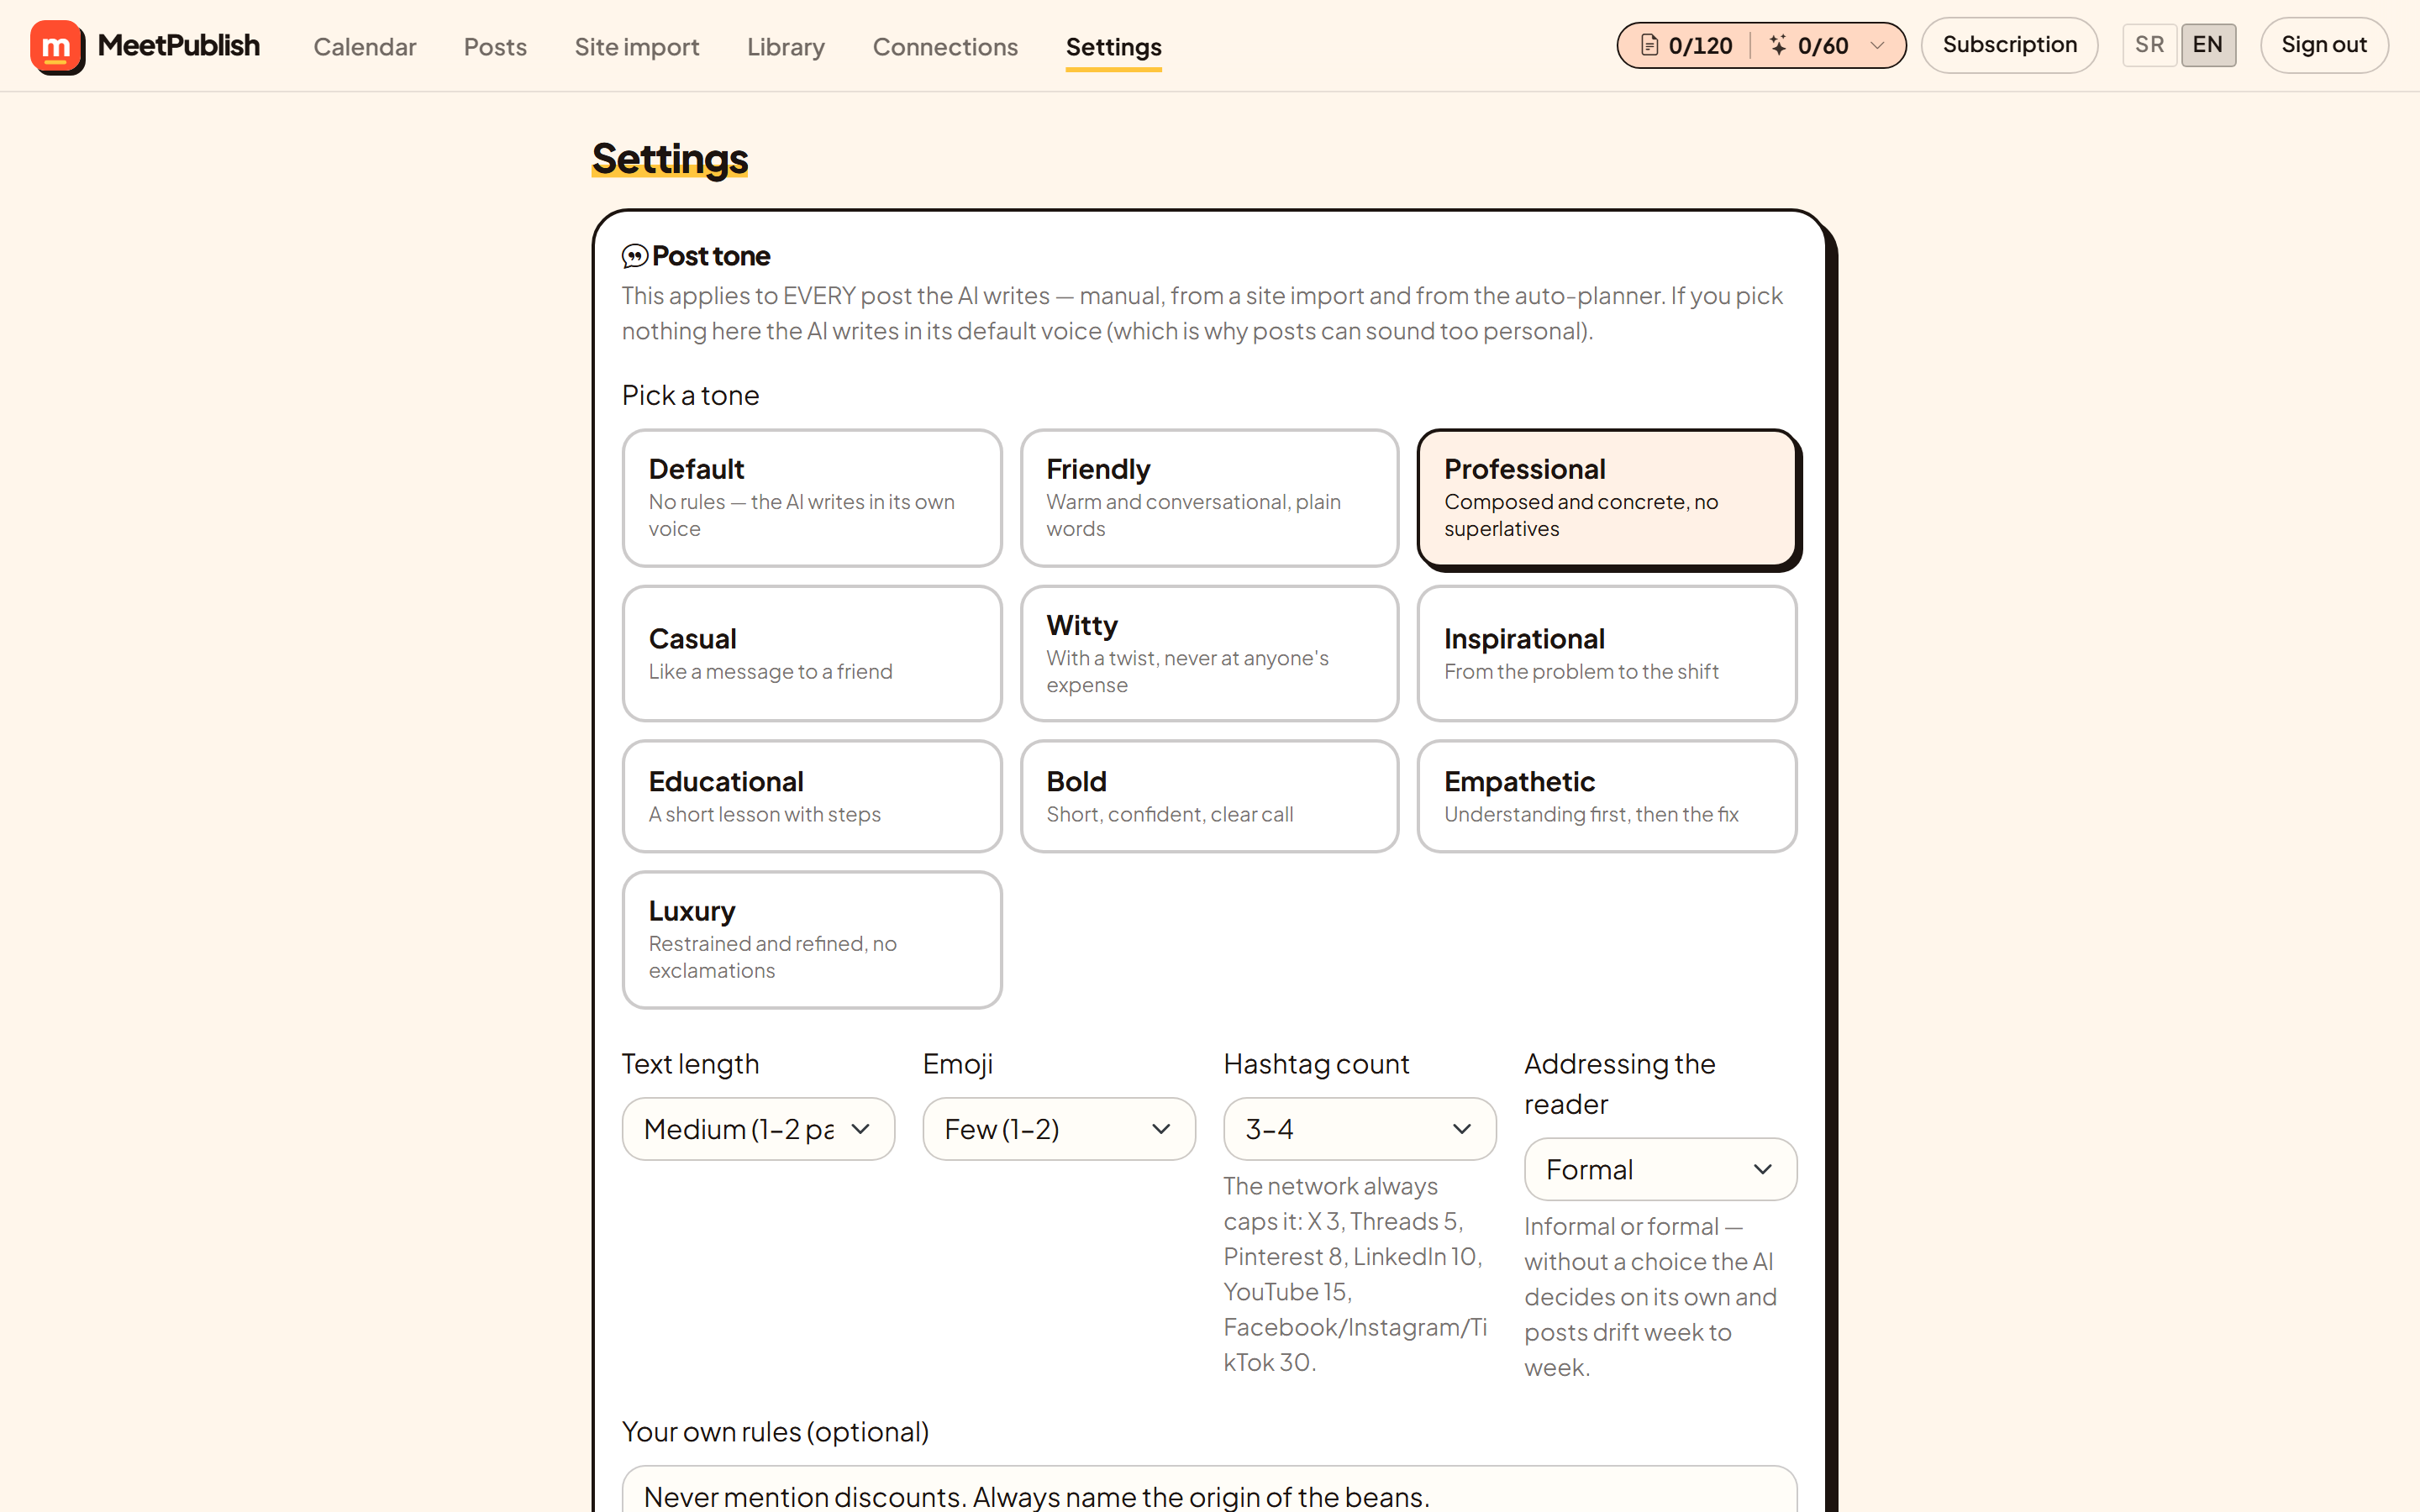Screen dimensions: 2420x1512
Task: Click the AI sparkle credits icon
Action: pos(1778,45)
